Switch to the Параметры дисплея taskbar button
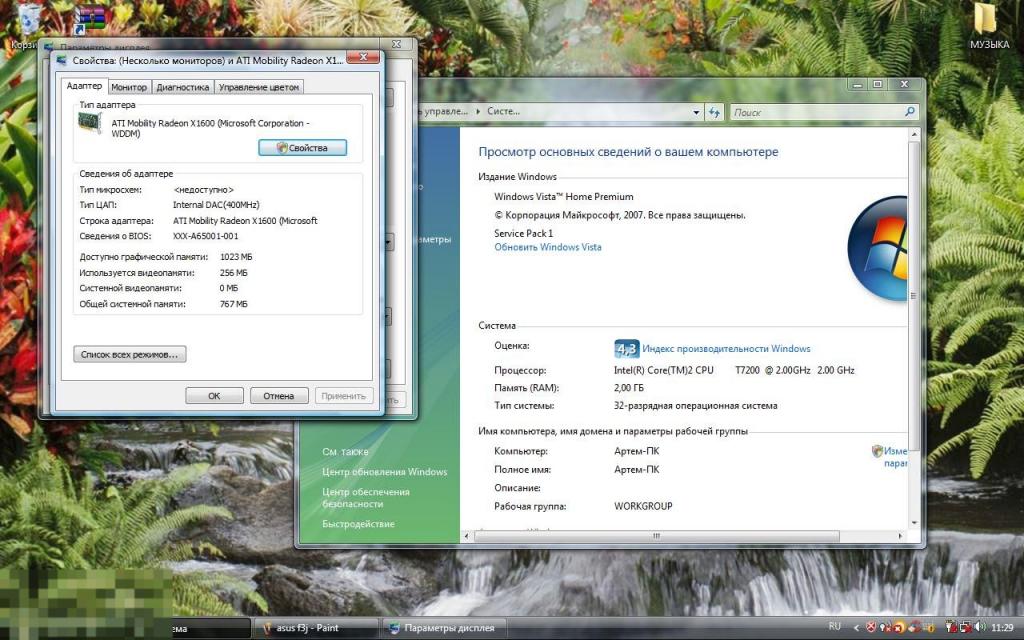 443,628
